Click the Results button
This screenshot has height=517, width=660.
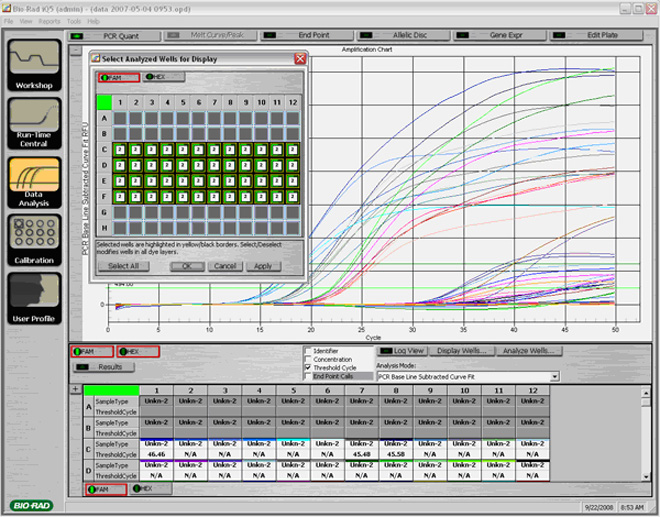click(104, 367)
